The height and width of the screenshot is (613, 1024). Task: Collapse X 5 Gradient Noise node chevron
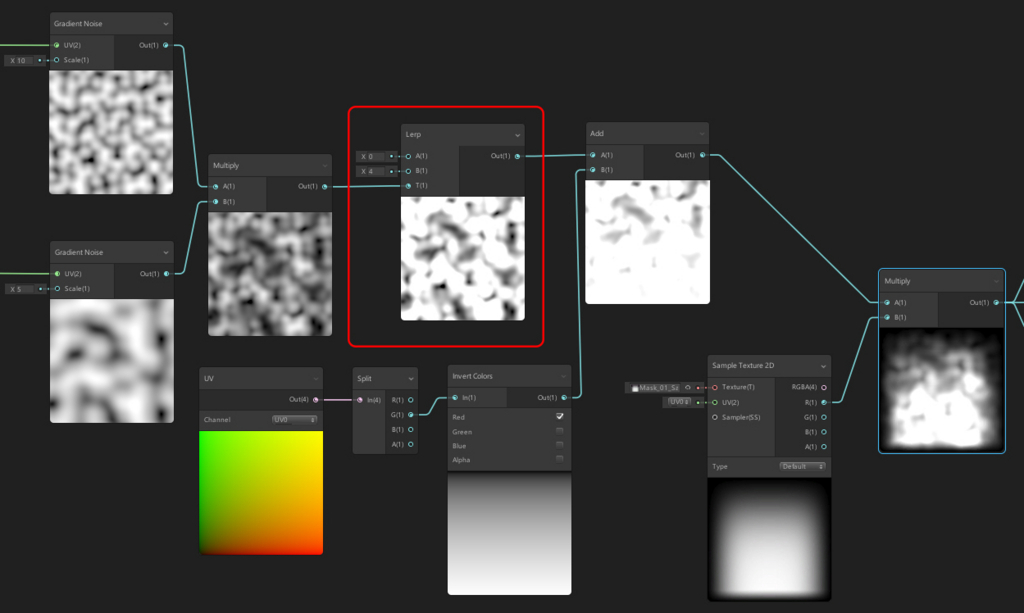[166, 253]
